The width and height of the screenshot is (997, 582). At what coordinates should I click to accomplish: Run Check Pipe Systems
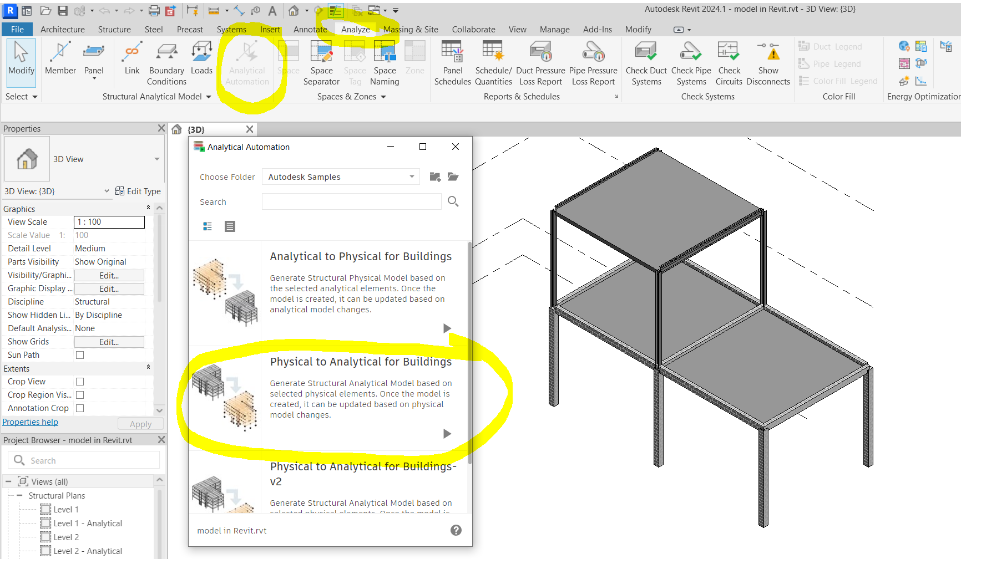tap(691, 63)
